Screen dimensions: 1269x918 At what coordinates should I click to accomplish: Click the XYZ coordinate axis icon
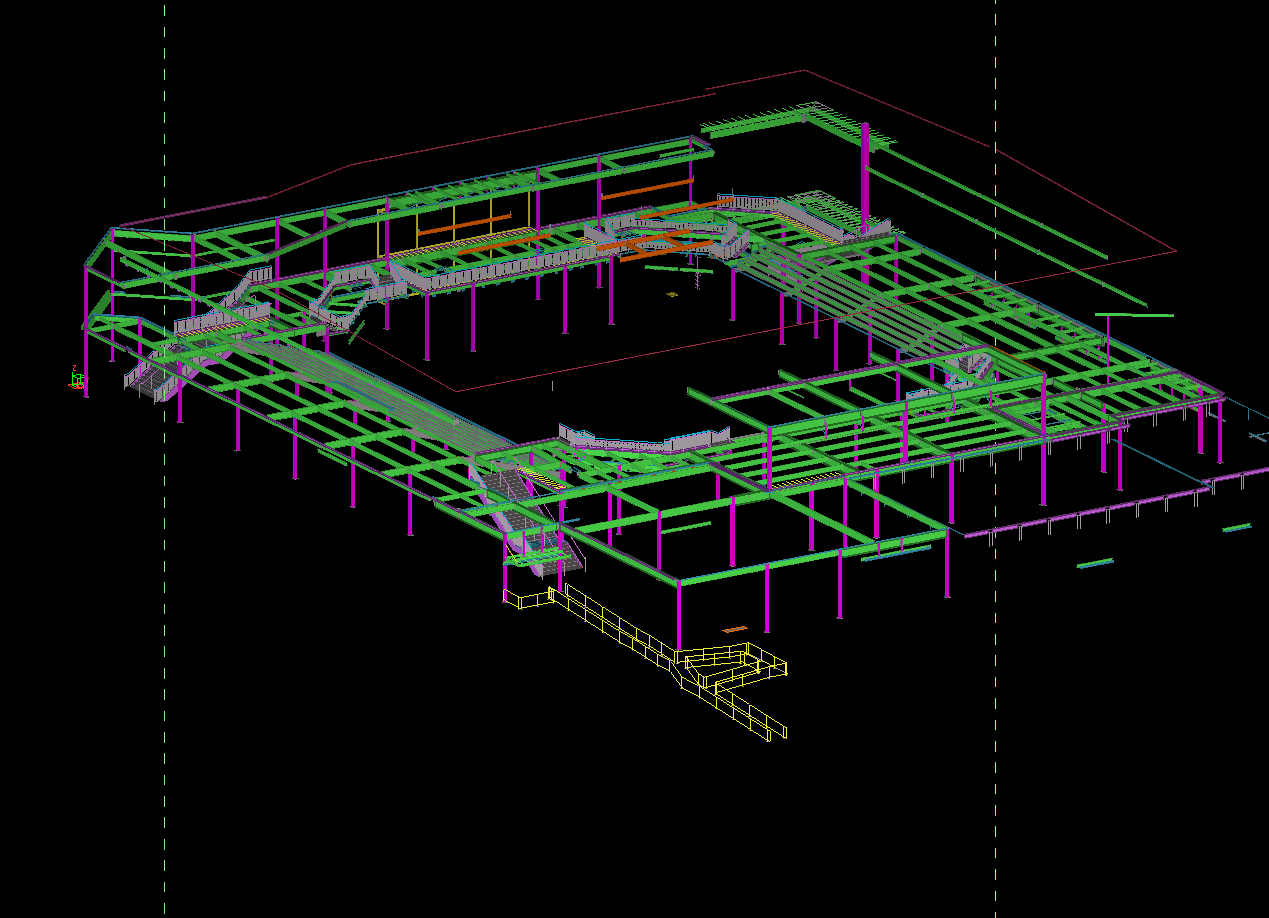point(77,379)
